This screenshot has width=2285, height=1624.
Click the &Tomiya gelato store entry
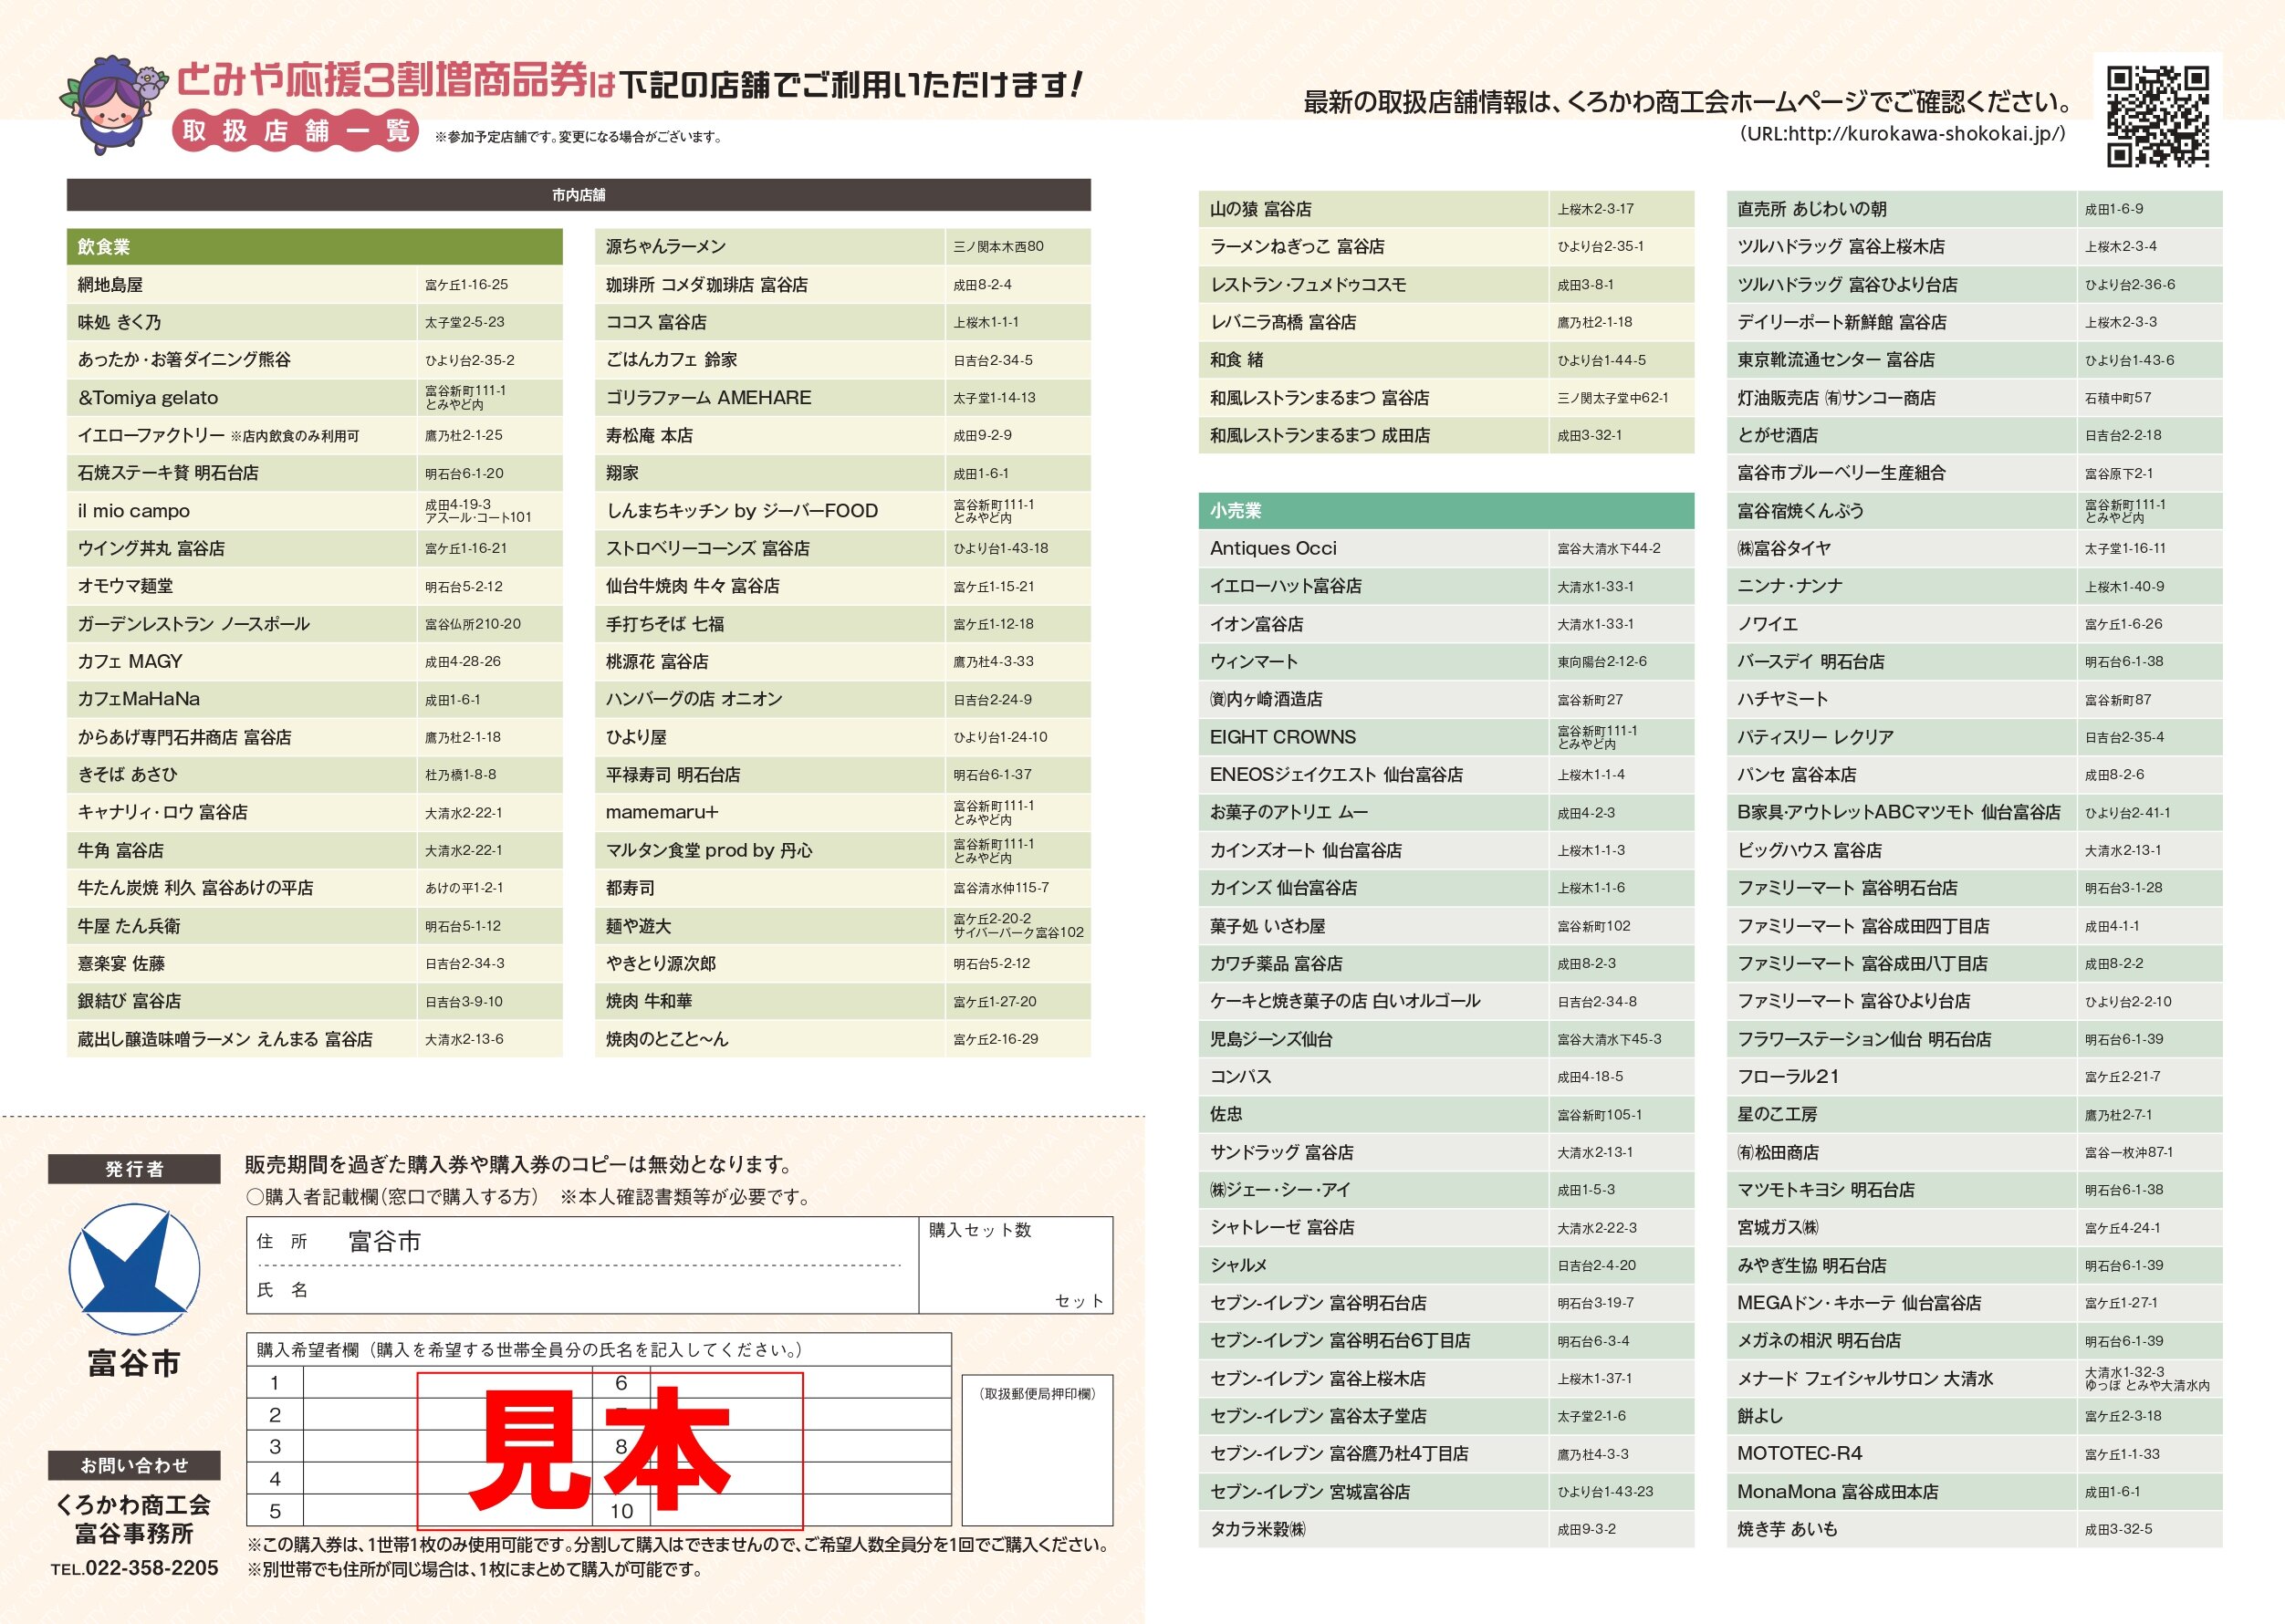click(x=148, y=398)
